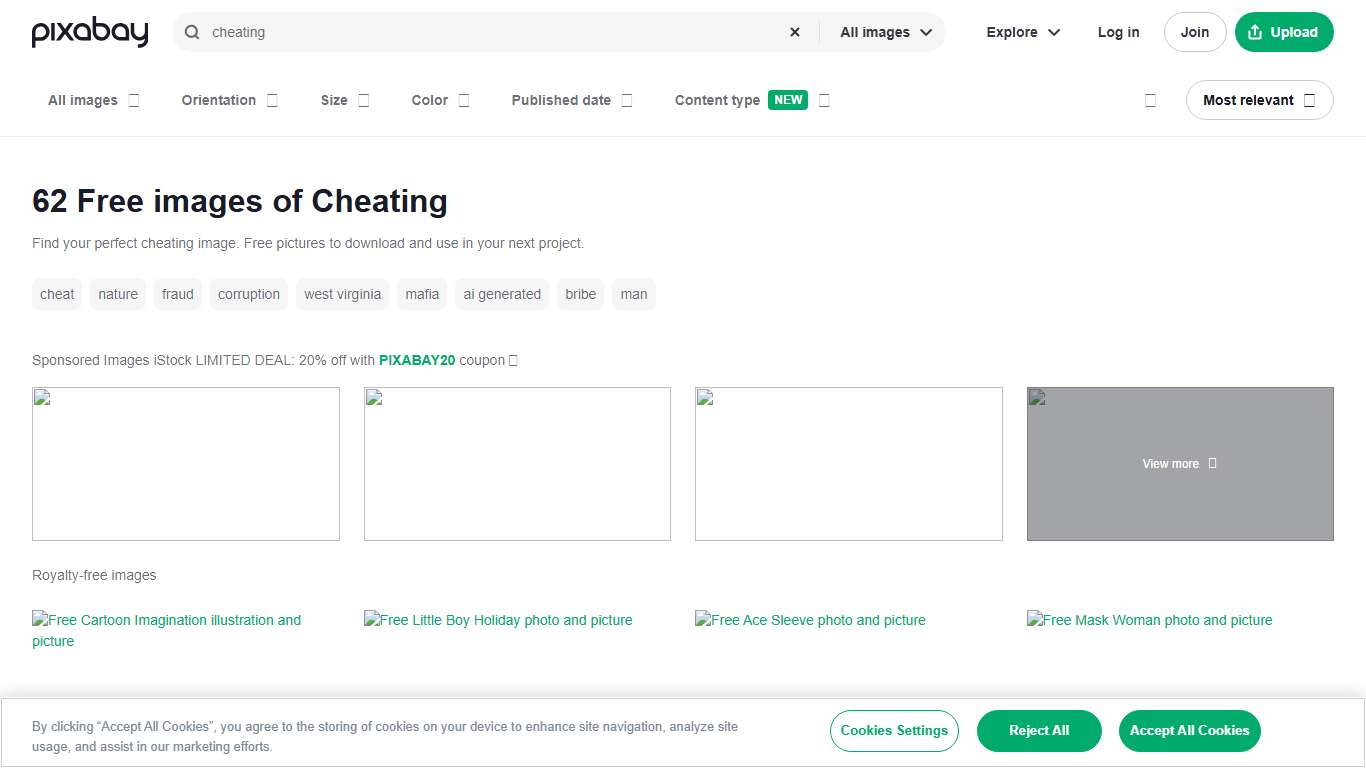Screen dimensions: 1366x768
Task: Clear the search query using the X icon
Action: pyautogui.click(x=794, y=32)
